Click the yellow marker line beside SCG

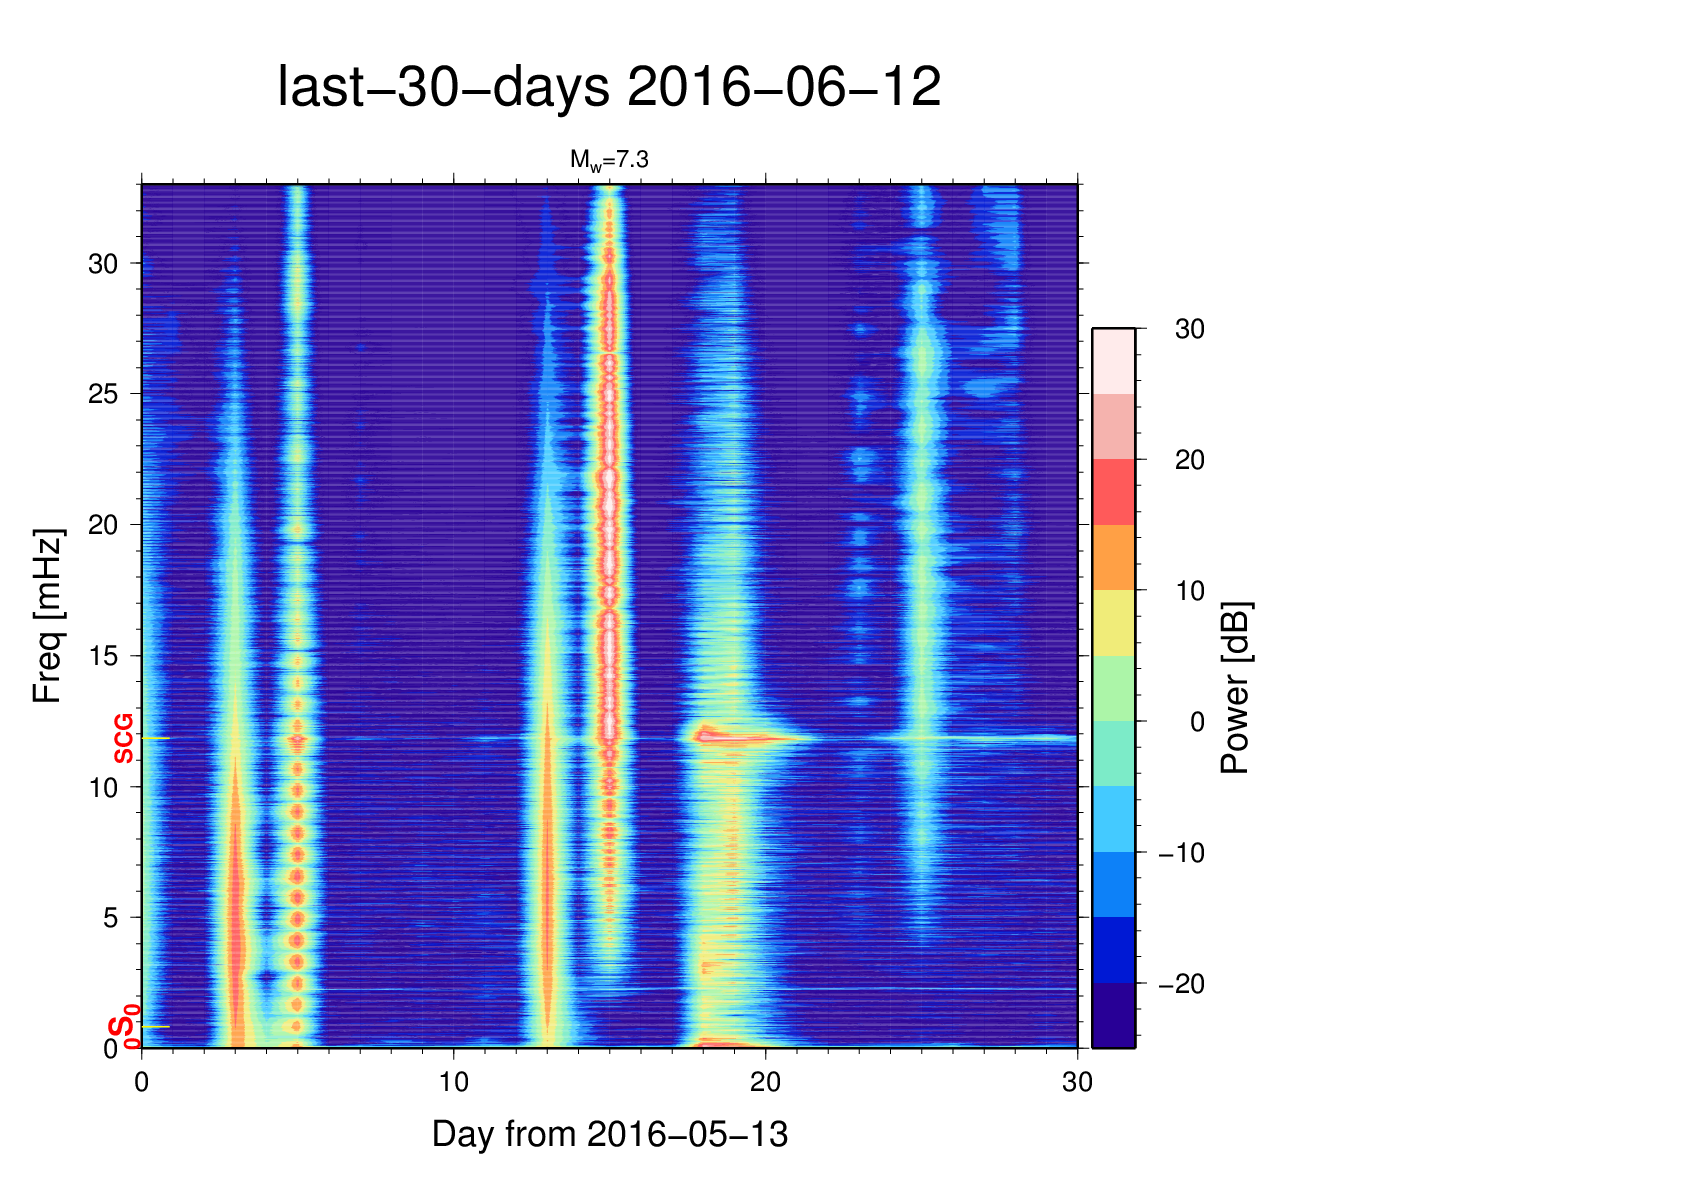click(x=156, y=738)
